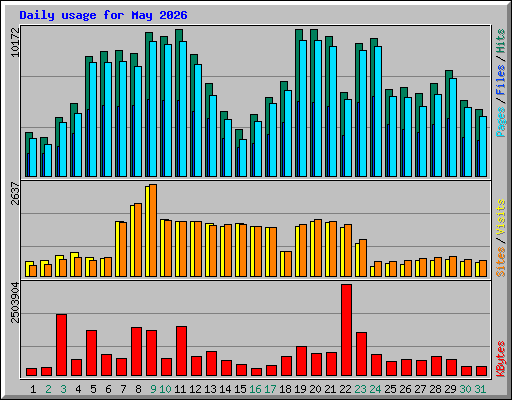512x400 pixels.
Task: Click day label 19 on the x-axis
Action: tap(300, 389)
